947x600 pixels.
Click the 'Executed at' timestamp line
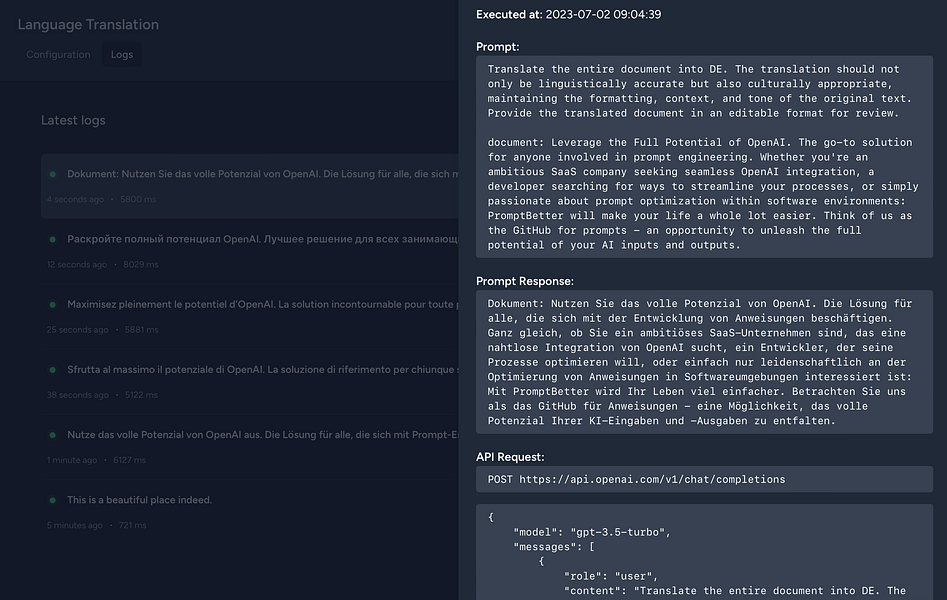coord(568,15)
